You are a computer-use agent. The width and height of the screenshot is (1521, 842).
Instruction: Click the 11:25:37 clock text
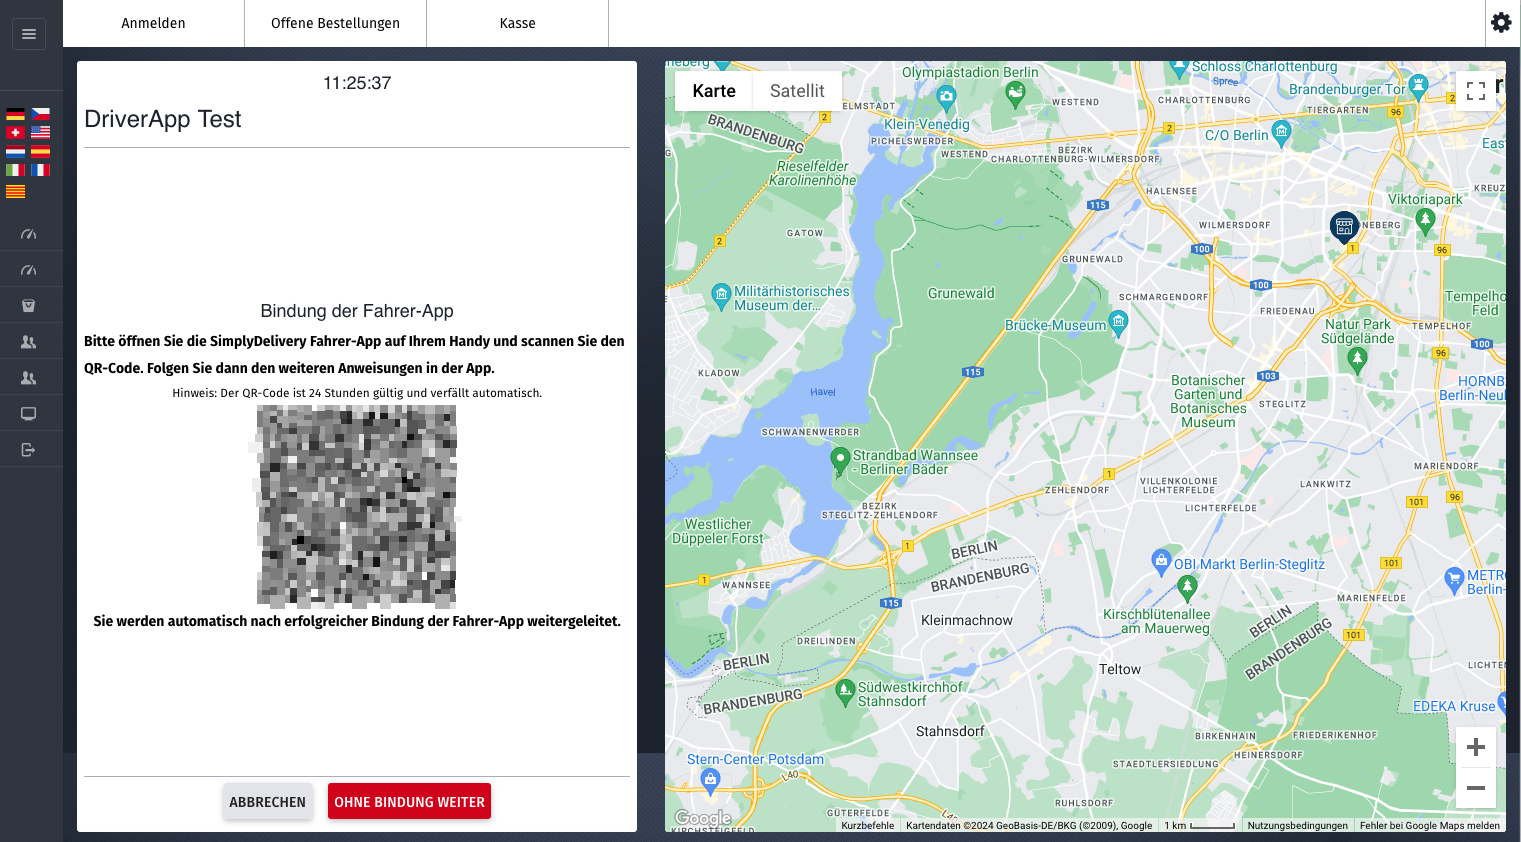(357, 83)
